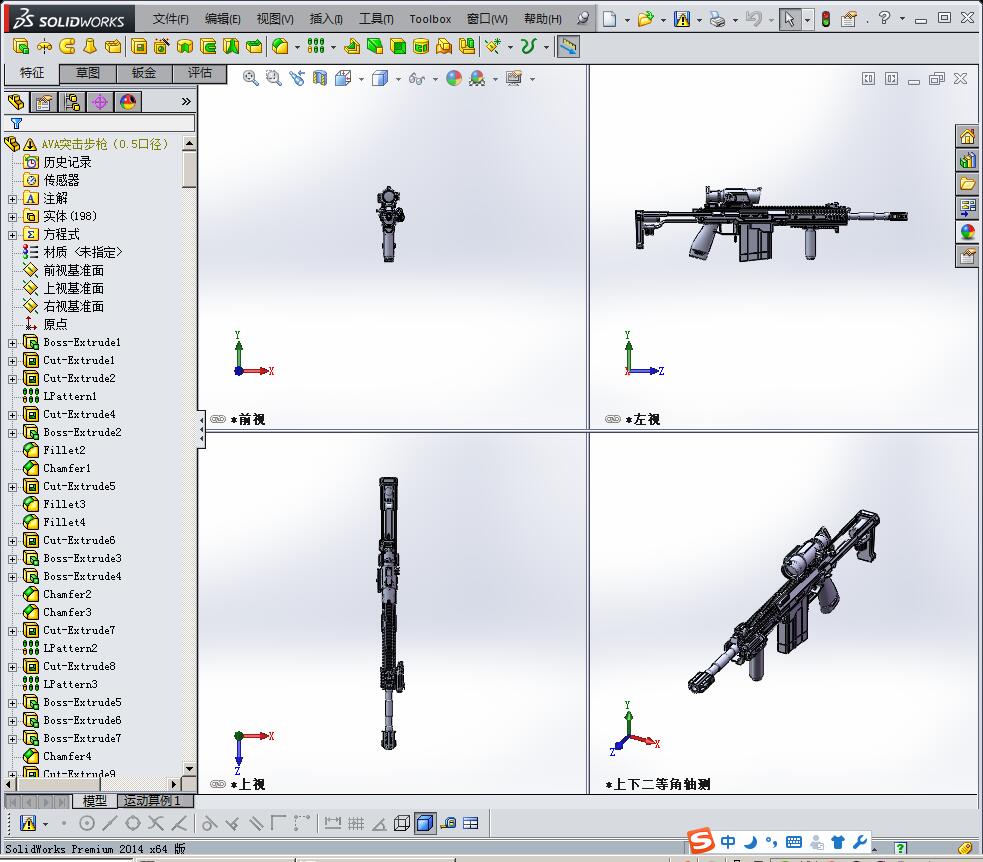Expand the 注解 folder
Screen dimensions: 983x862
13,199
